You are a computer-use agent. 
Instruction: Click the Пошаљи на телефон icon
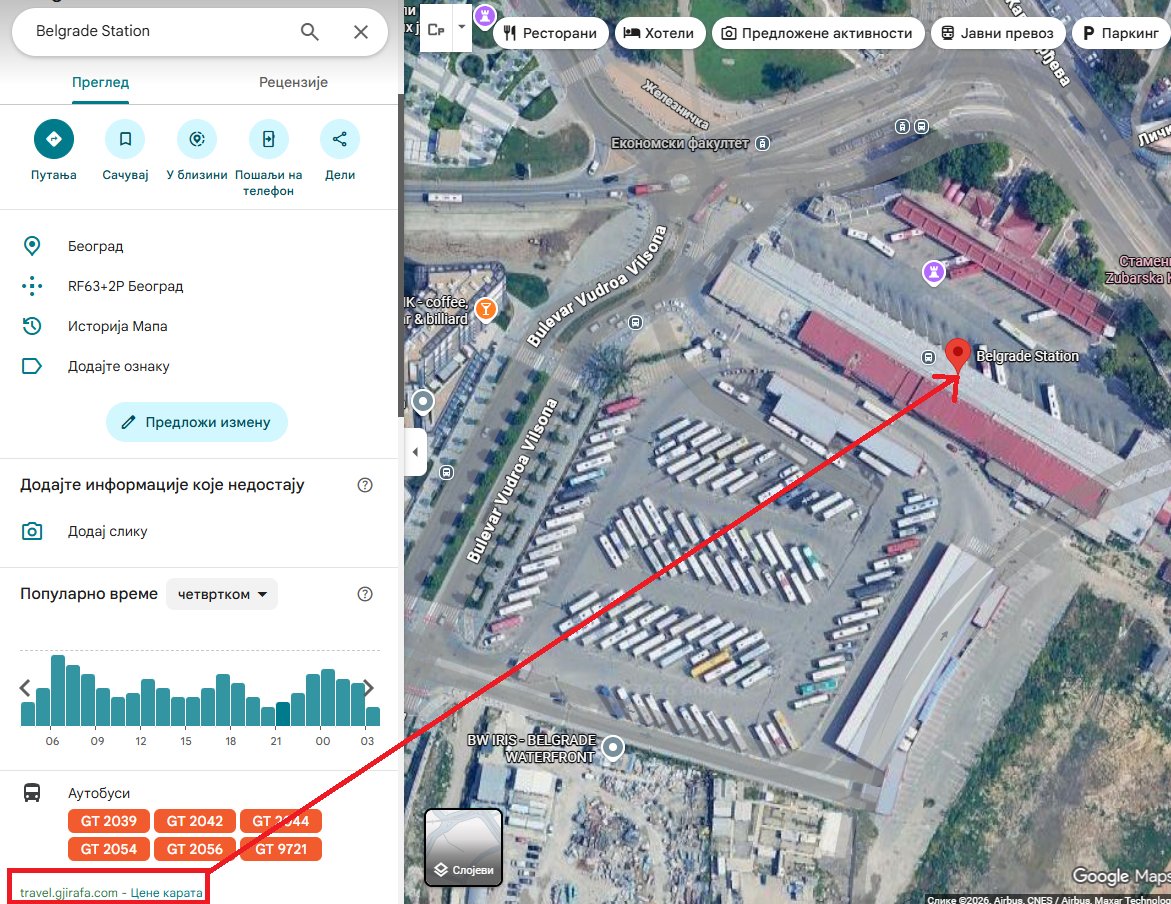pos(269,139)
